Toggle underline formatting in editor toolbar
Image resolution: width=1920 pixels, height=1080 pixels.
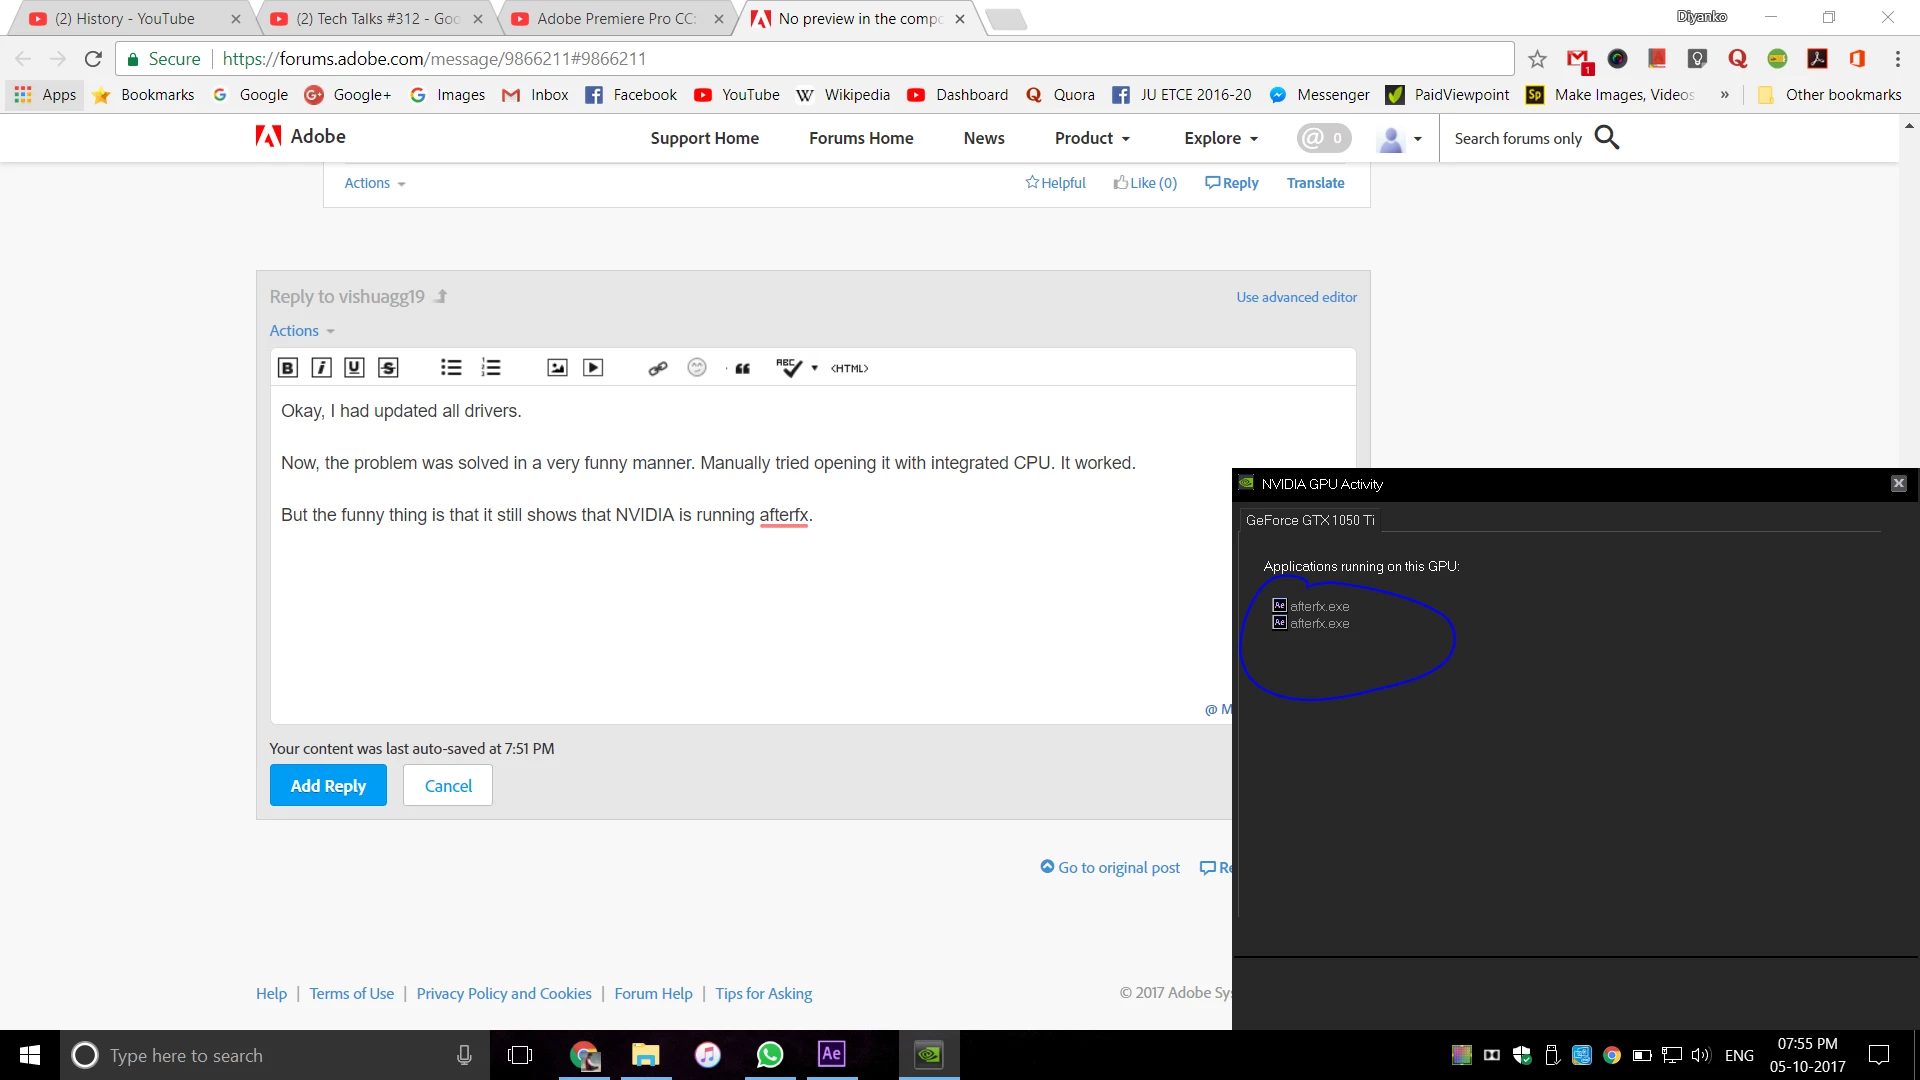point(354,368)
